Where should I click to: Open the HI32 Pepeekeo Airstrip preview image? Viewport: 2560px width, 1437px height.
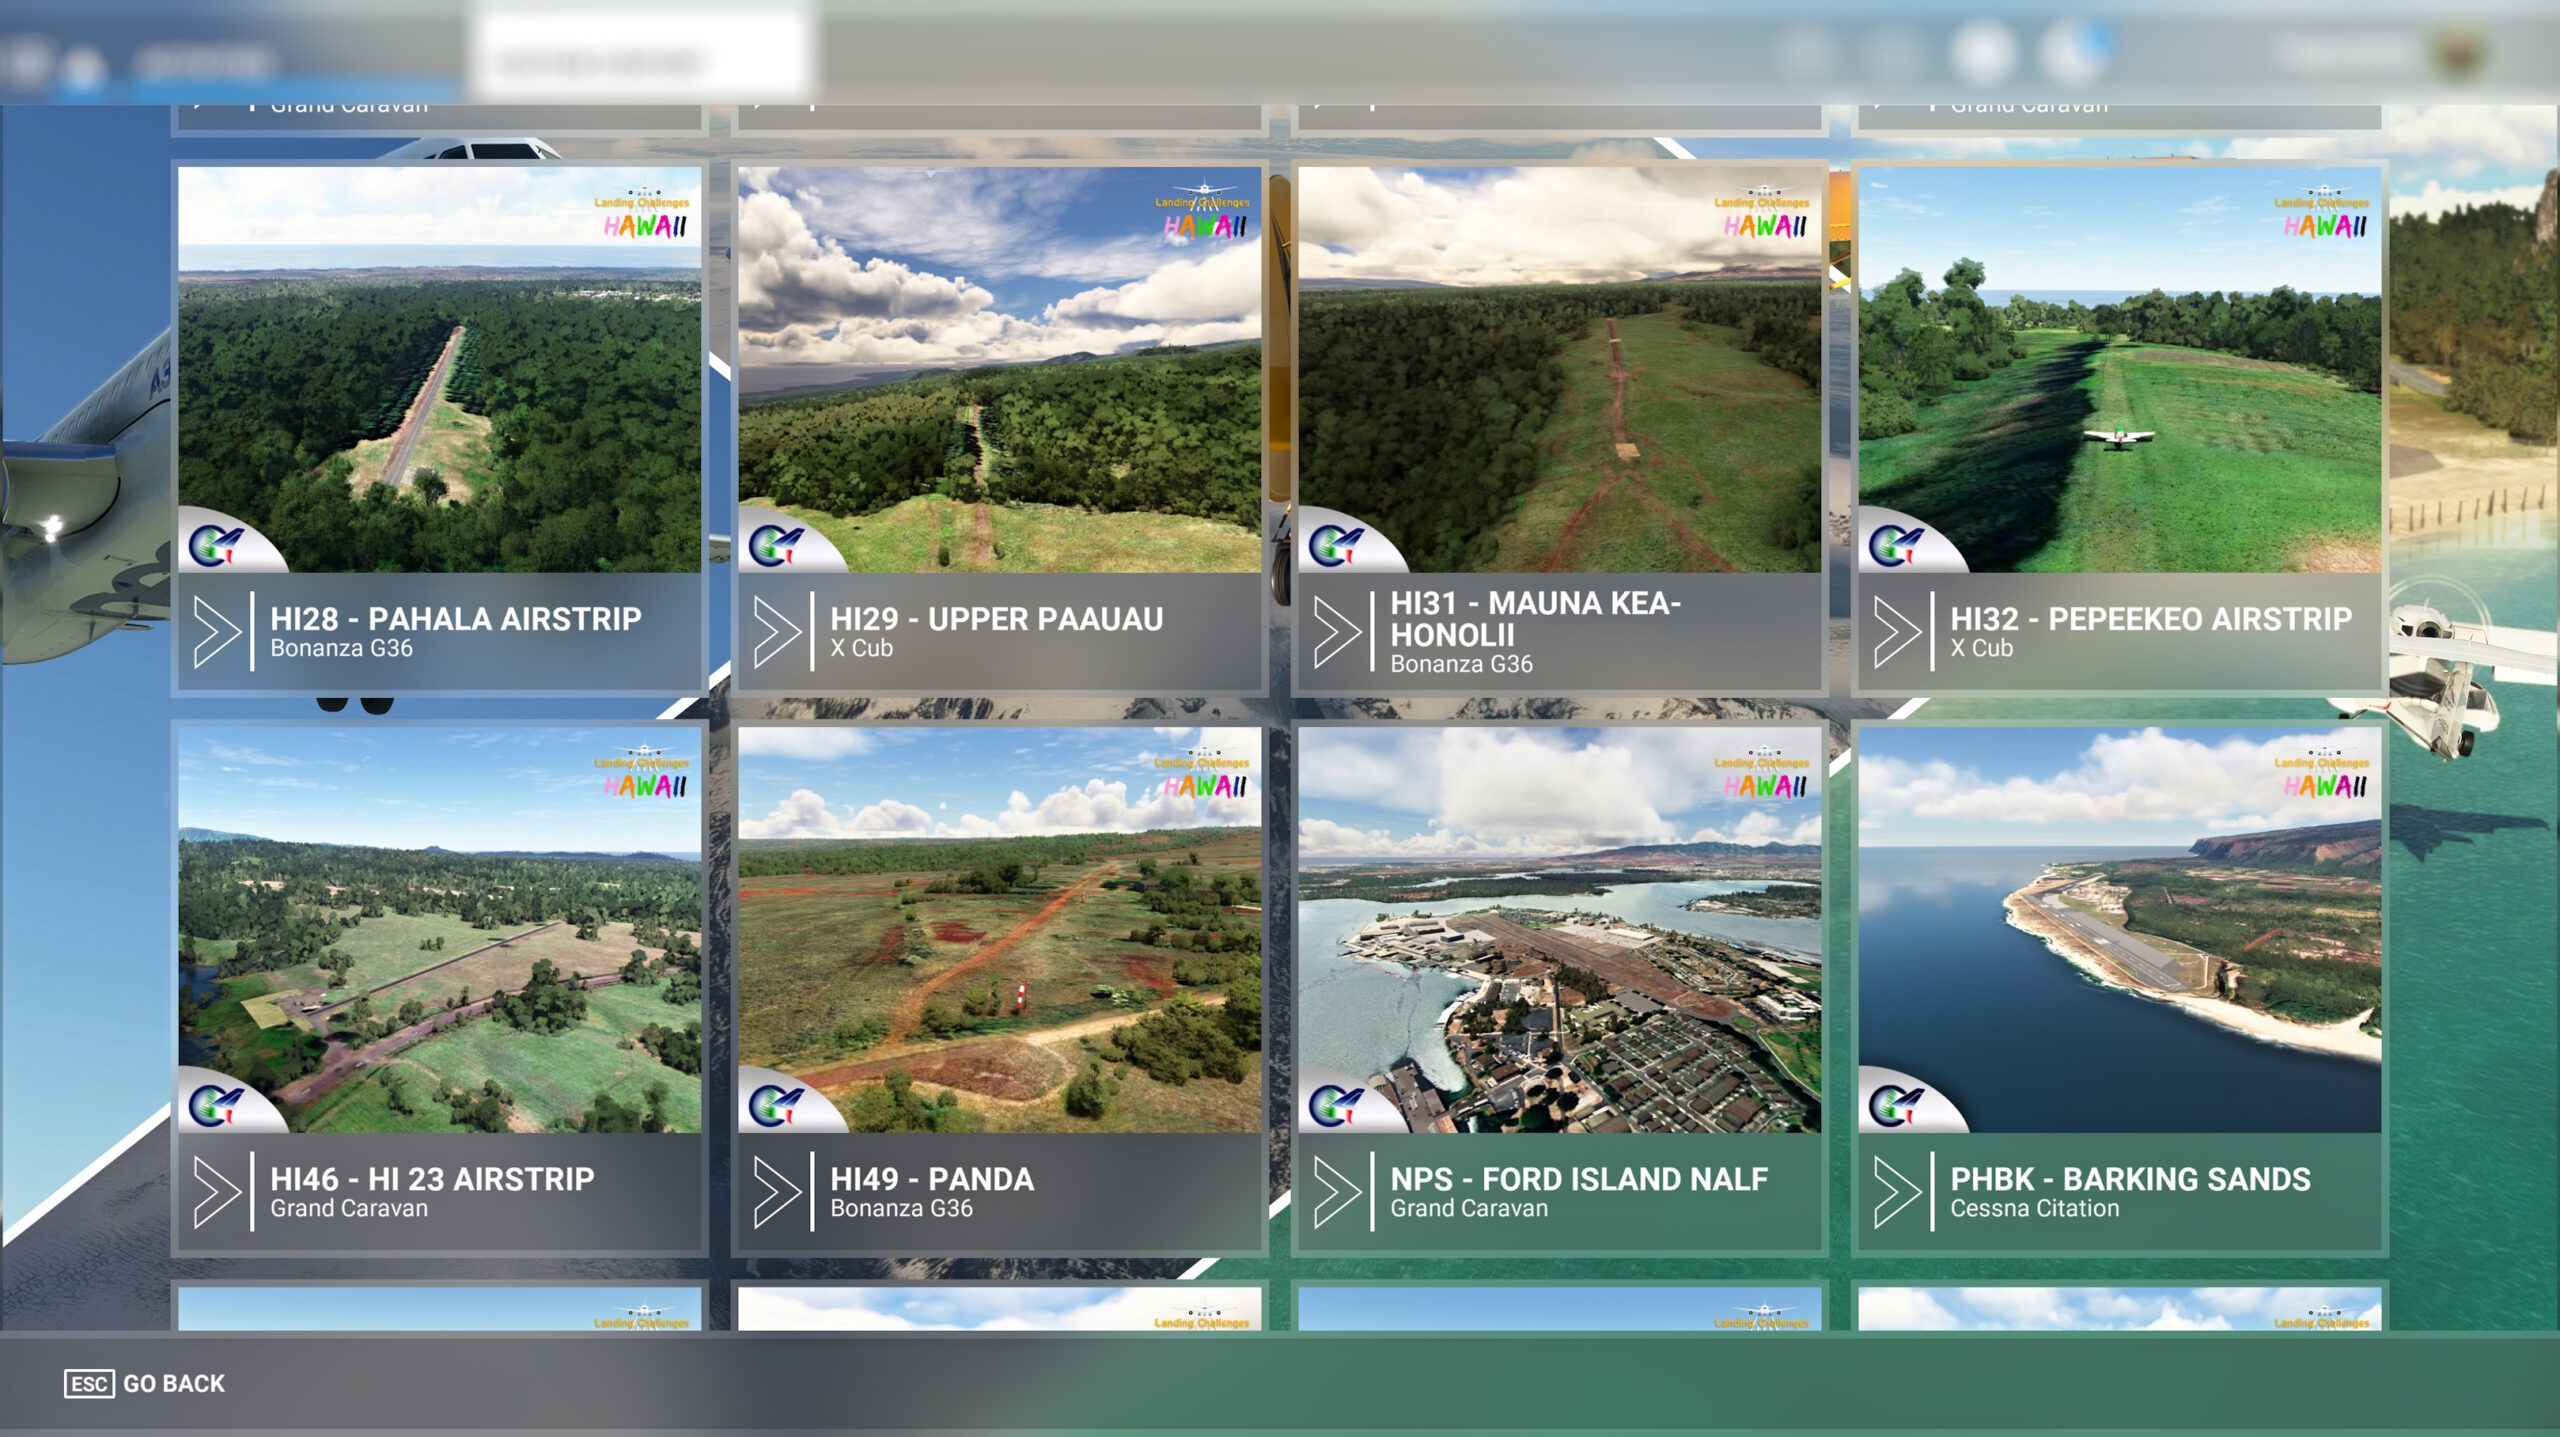2120,369
